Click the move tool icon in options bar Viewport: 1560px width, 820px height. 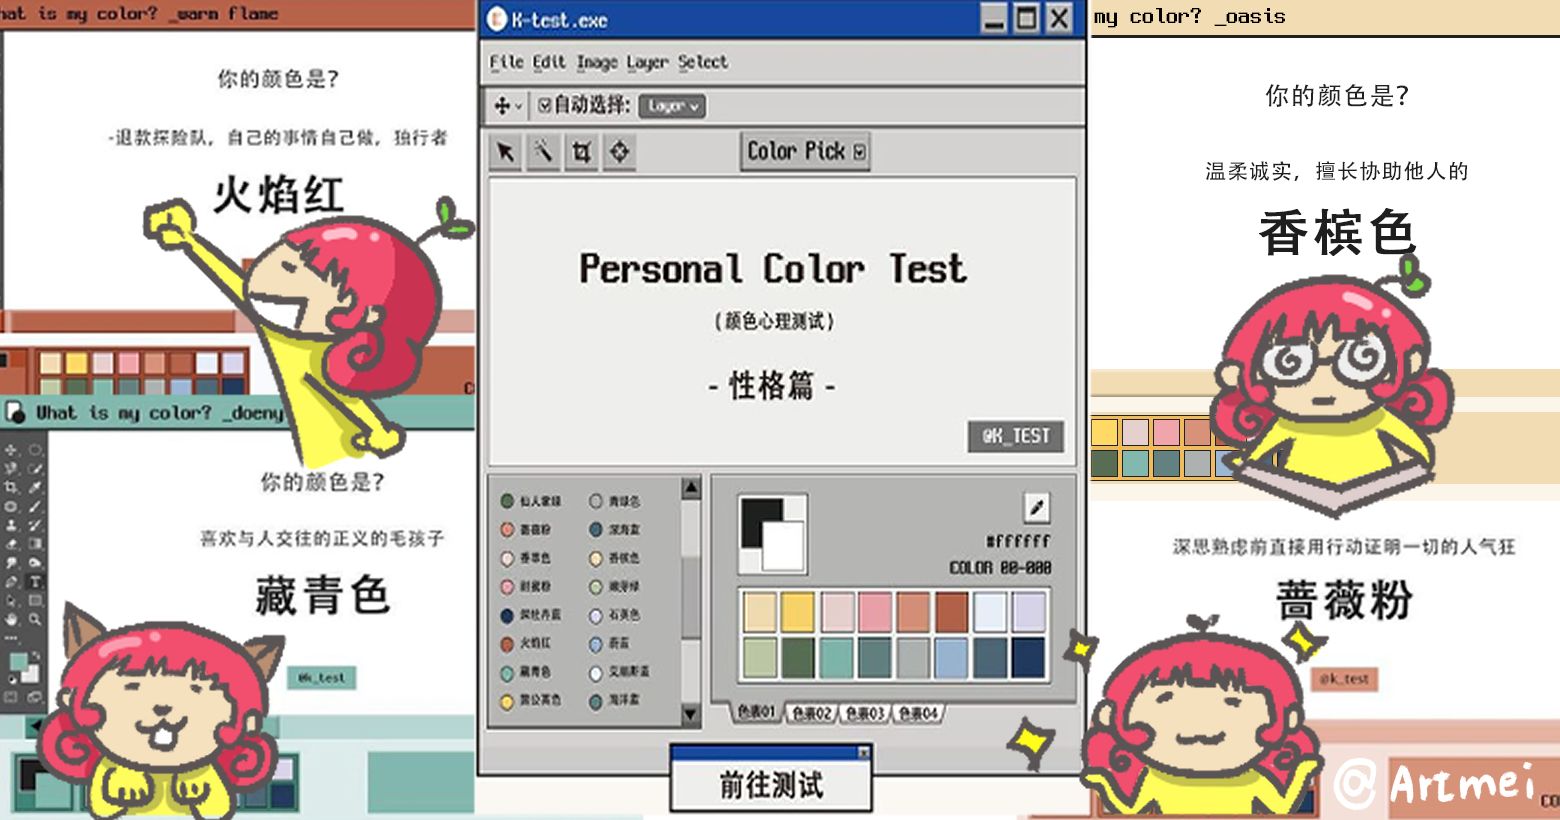click(503, 106)
